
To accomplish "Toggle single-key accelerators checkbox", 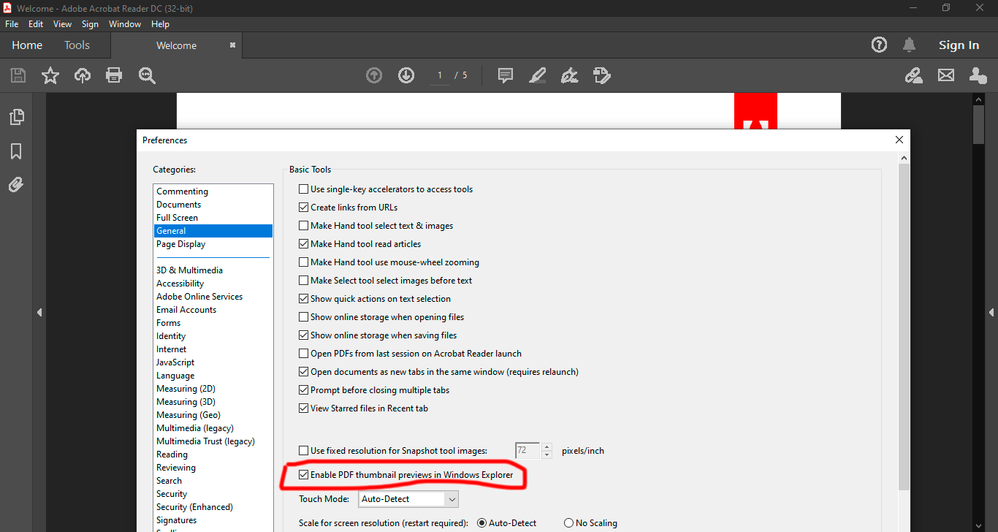I will [x=304, y=189].
